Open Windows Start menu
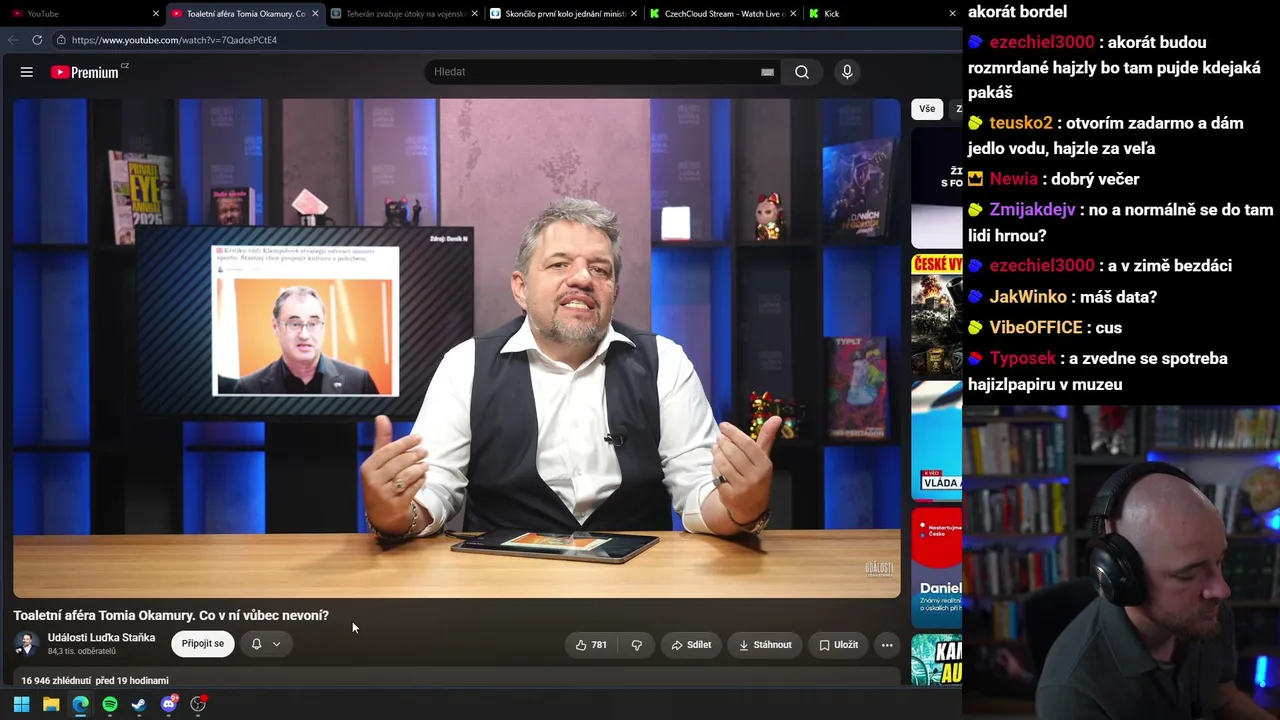 tap(21, 704)
